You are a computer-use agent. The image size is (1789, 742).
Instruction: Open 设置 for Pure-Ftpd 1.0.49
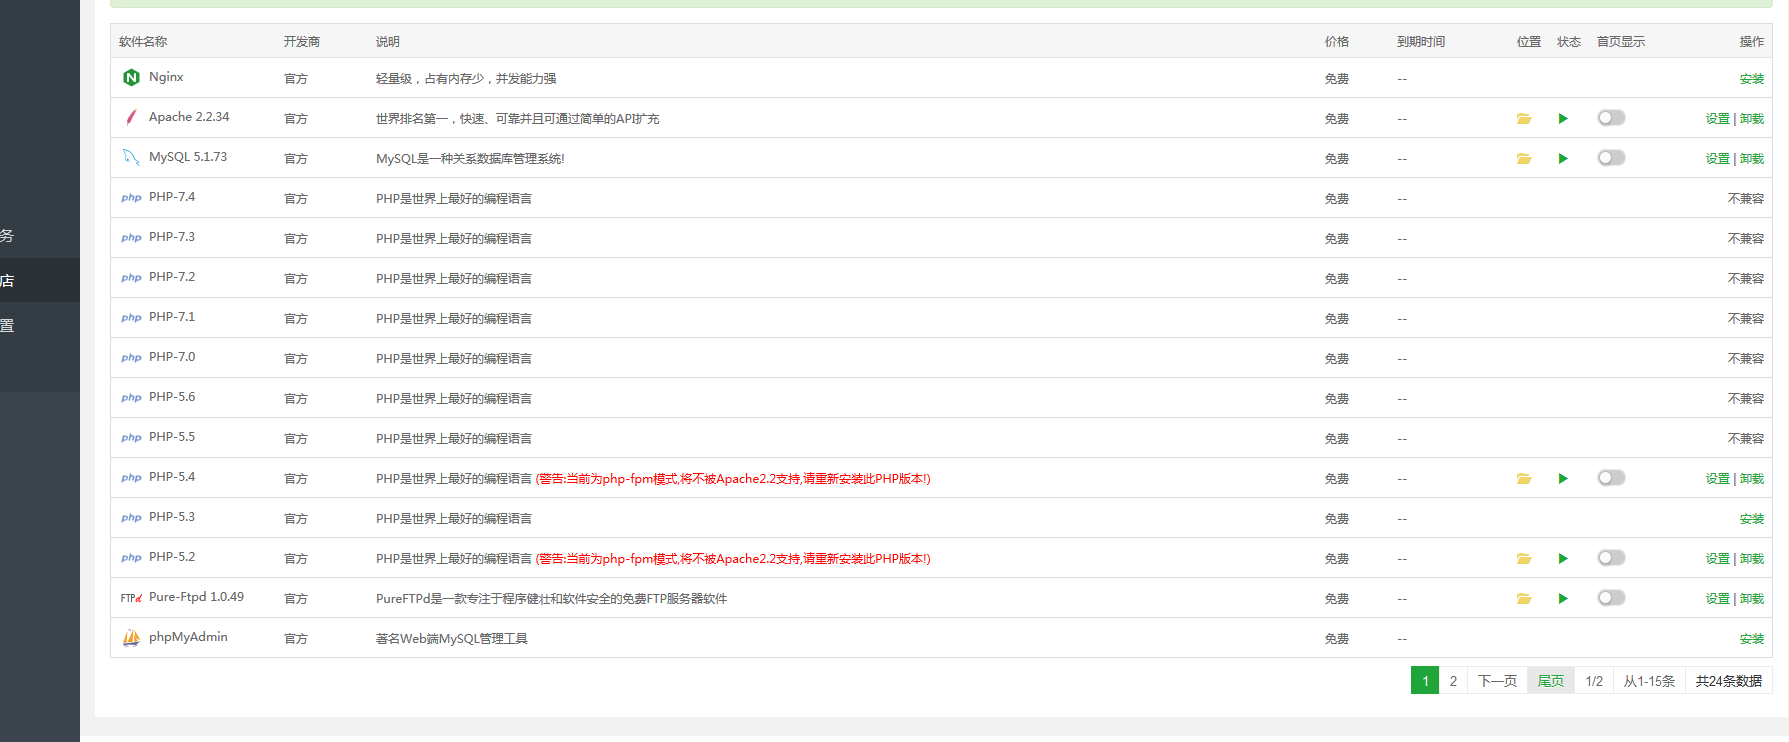point(1717,599)
